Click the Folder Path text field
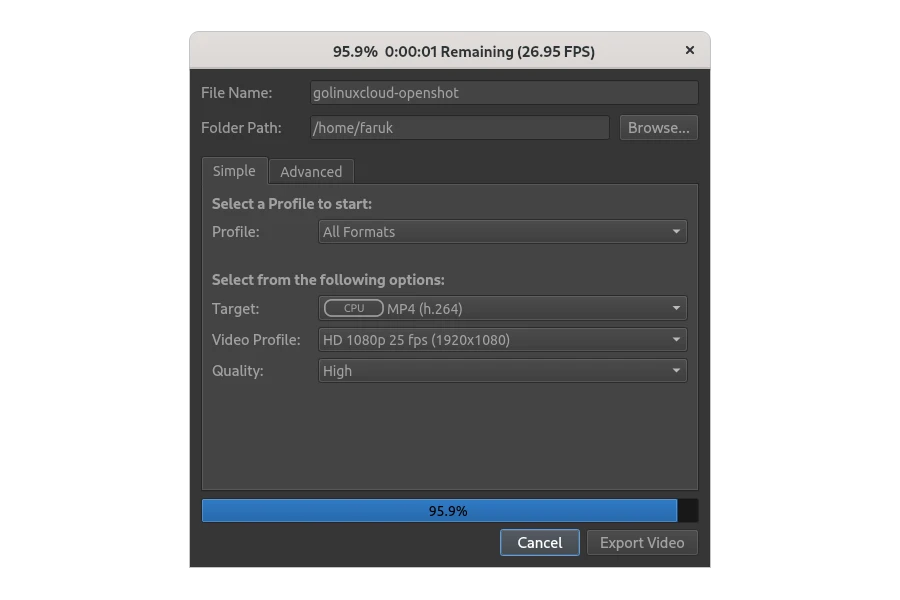 tap(459, 128)
